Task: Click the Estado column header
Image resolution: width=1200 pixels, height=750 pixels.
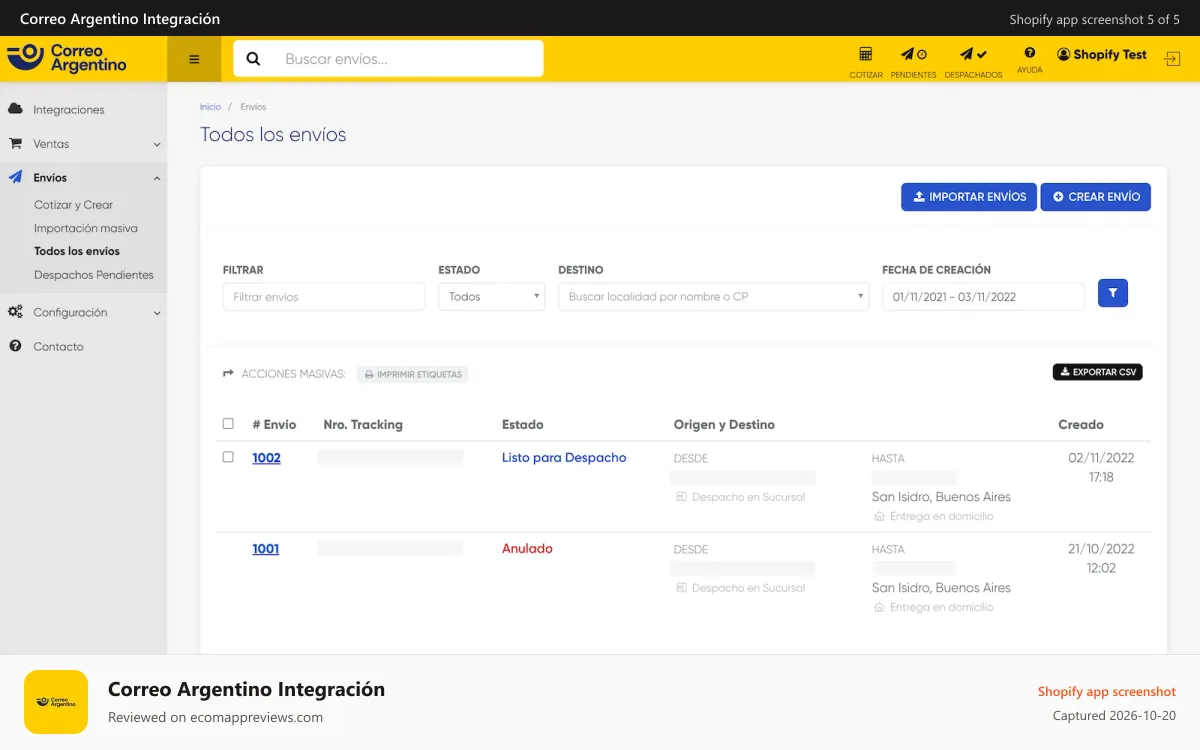Action: (523, 425)
